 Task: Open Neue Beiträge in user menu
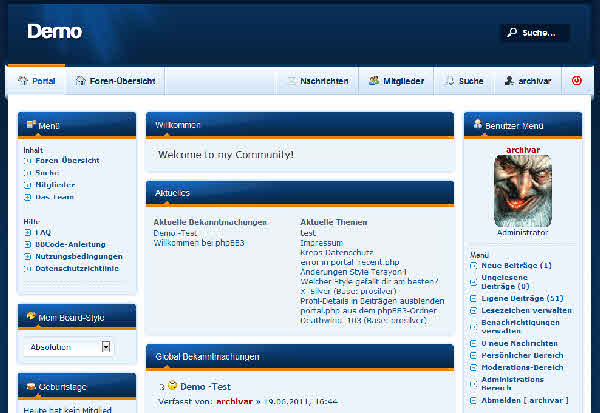(x=516, y=266)
